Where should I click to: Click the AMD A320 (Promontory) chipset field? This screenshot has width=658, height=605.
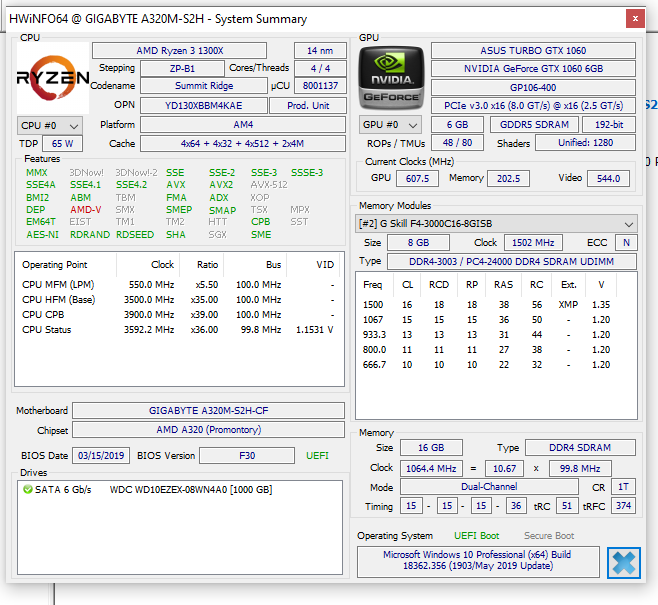click(x=209, y=430)
